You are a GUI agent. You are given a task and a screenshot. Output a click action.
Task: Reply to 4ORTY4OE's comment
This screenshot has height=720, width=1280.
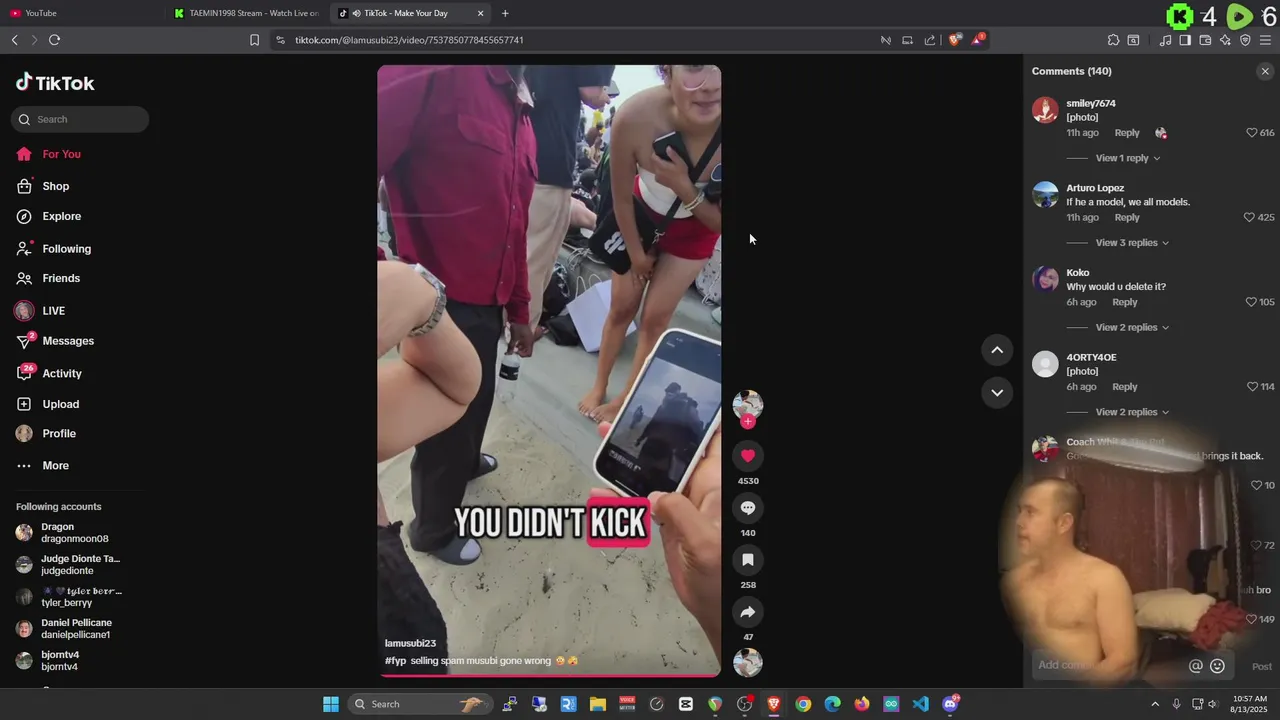coord(1125,387)
